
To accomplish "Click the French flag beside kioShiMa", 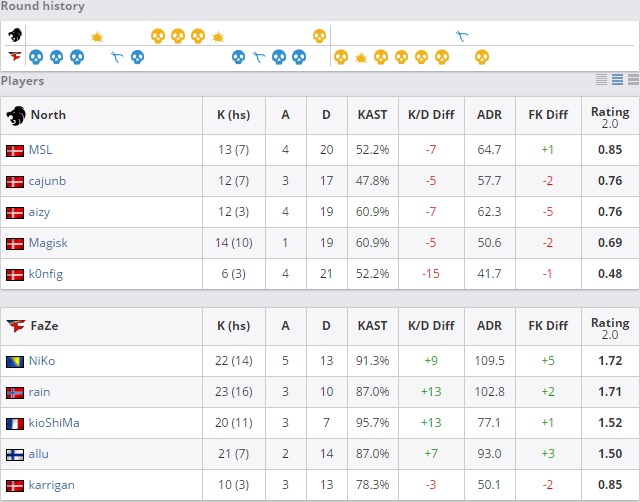I will tap(15, 423).
